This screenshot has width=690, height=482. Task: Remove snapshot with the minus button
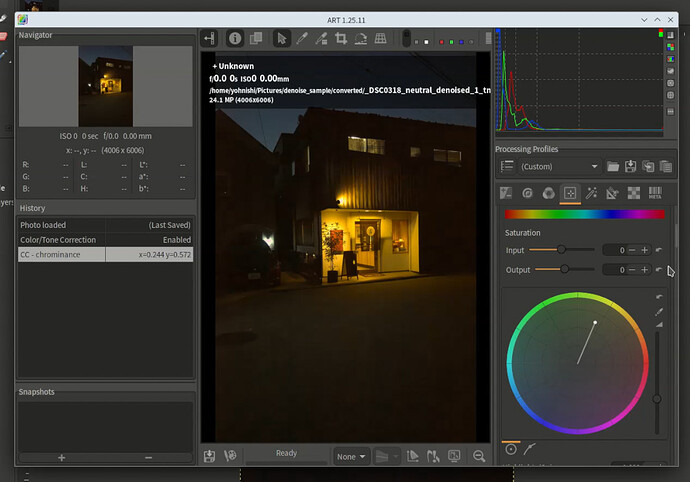(x=148, y=457)
